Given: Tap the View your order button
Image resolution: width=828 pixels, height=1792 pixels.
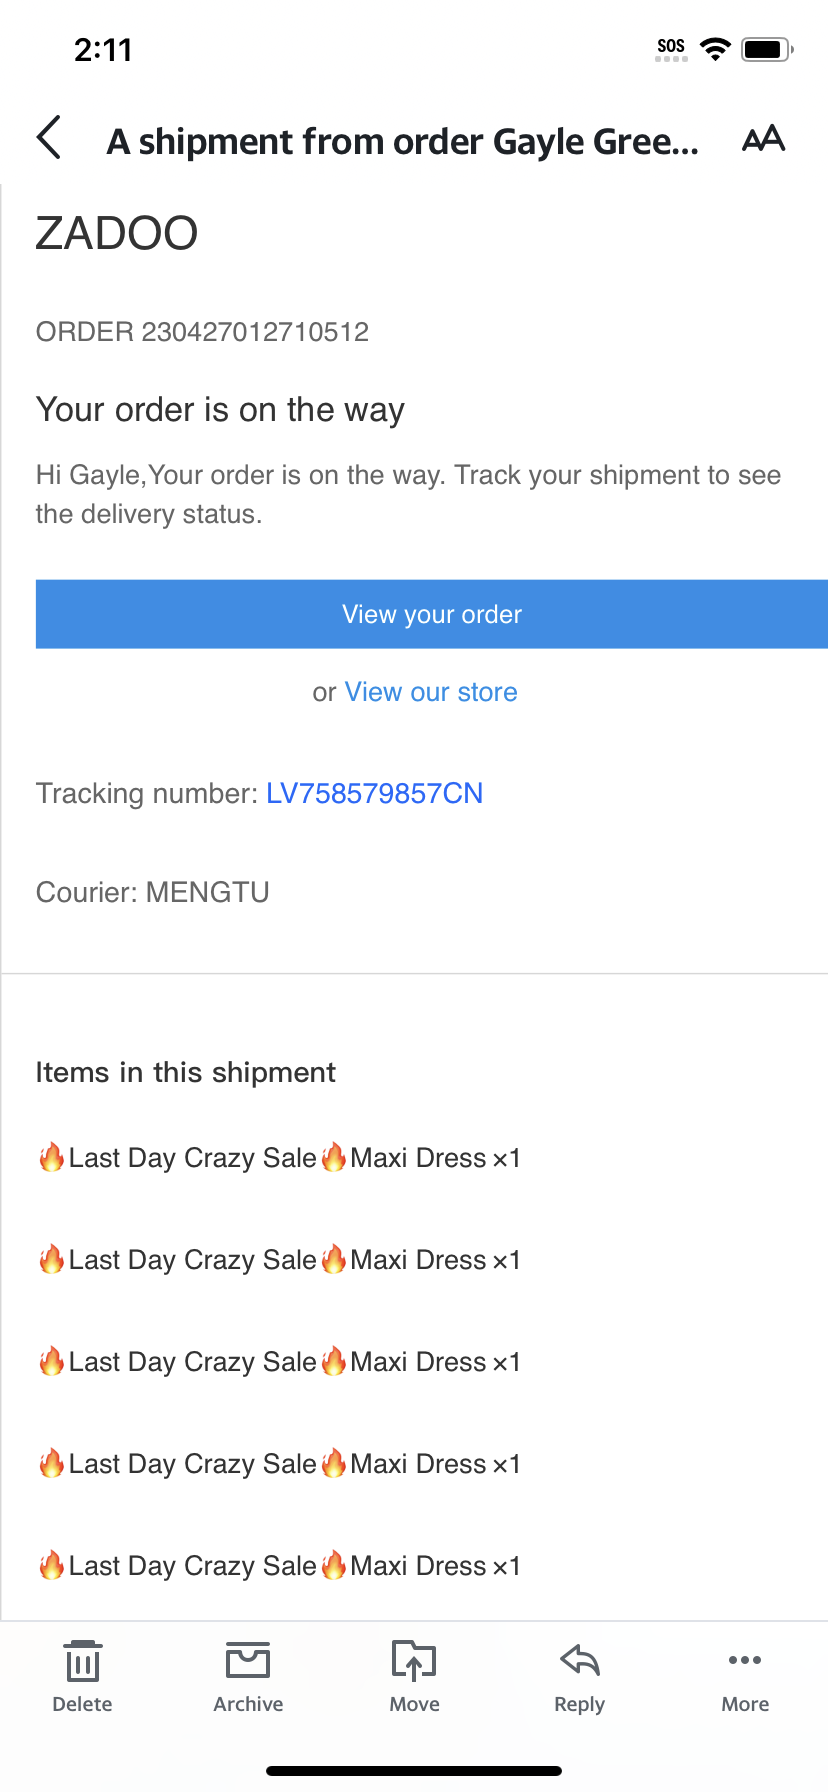Looking at the screenshot, I should click(432, 614).
